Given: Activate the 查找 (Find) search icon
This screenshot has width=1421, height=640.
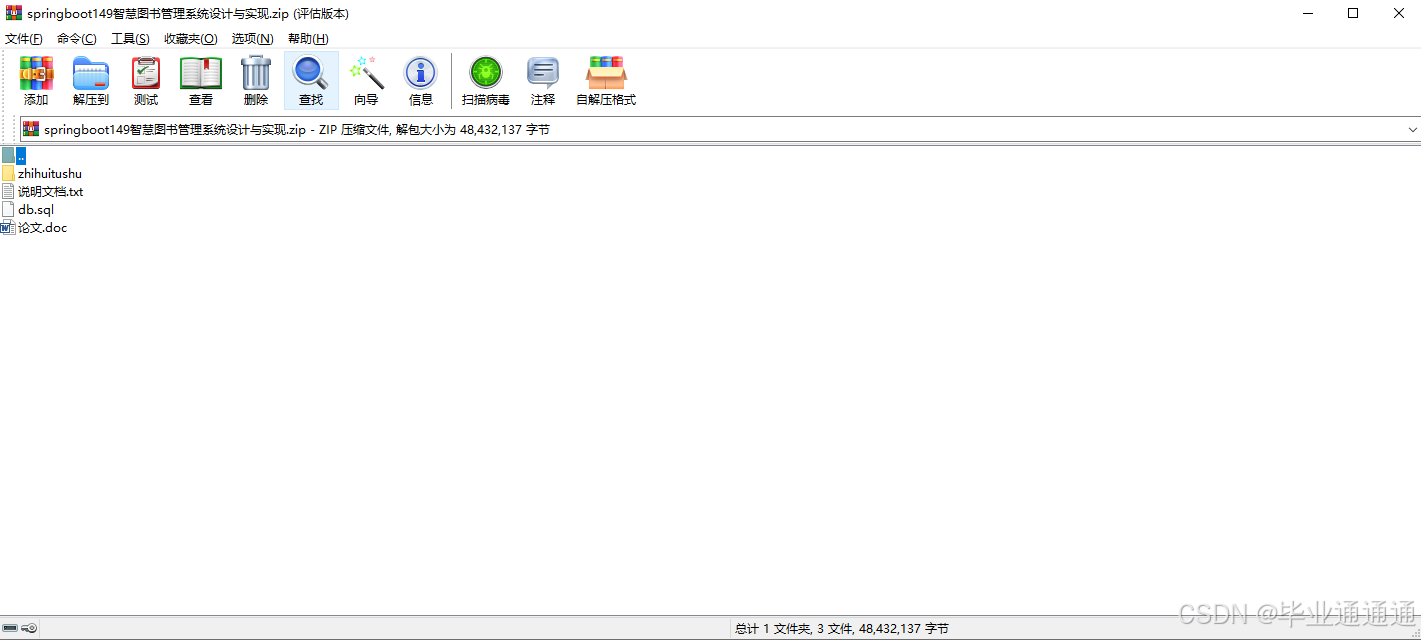Looking at the screenshot, I should pyautogui.click(x=310, y=80).
